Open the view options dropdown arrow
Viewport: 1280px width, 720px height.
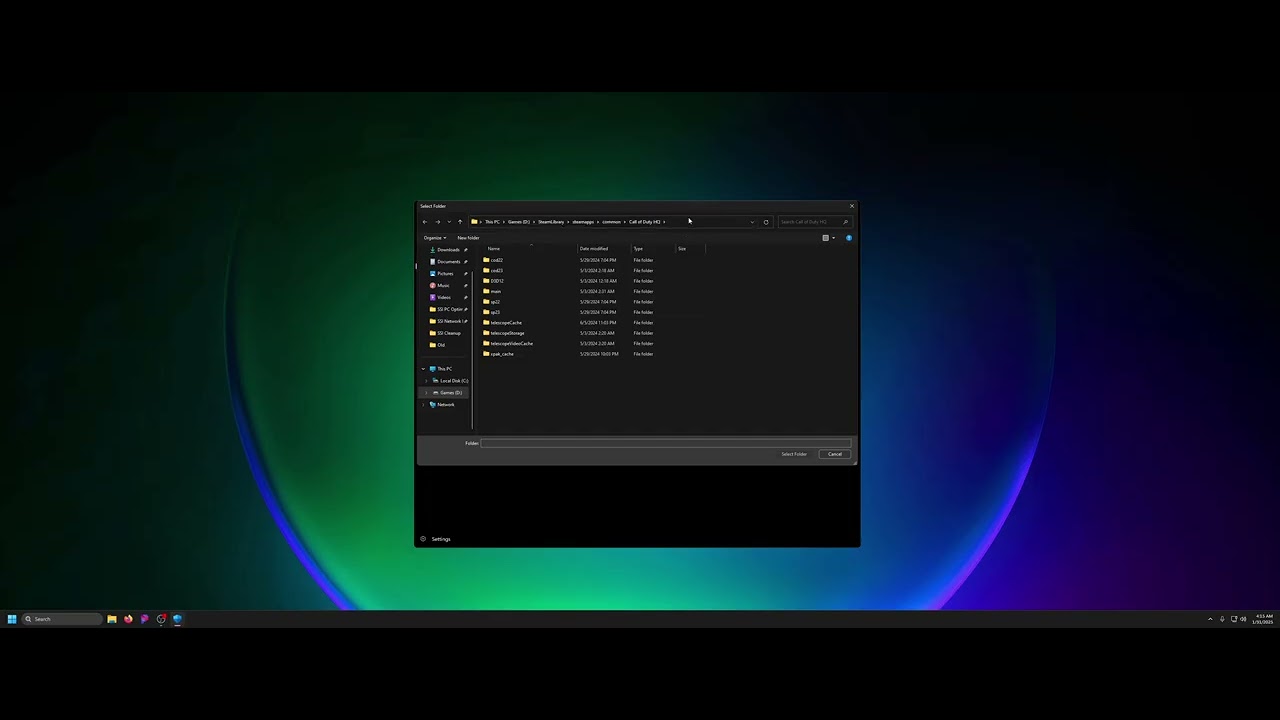[834, 238]
